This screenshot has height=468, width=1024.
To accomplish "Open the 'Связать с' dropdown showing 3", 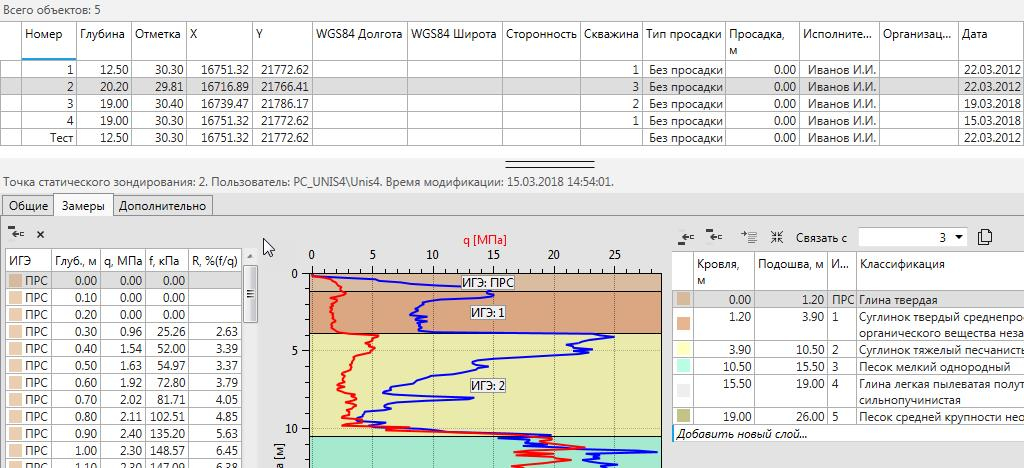I will click(960, 237).
